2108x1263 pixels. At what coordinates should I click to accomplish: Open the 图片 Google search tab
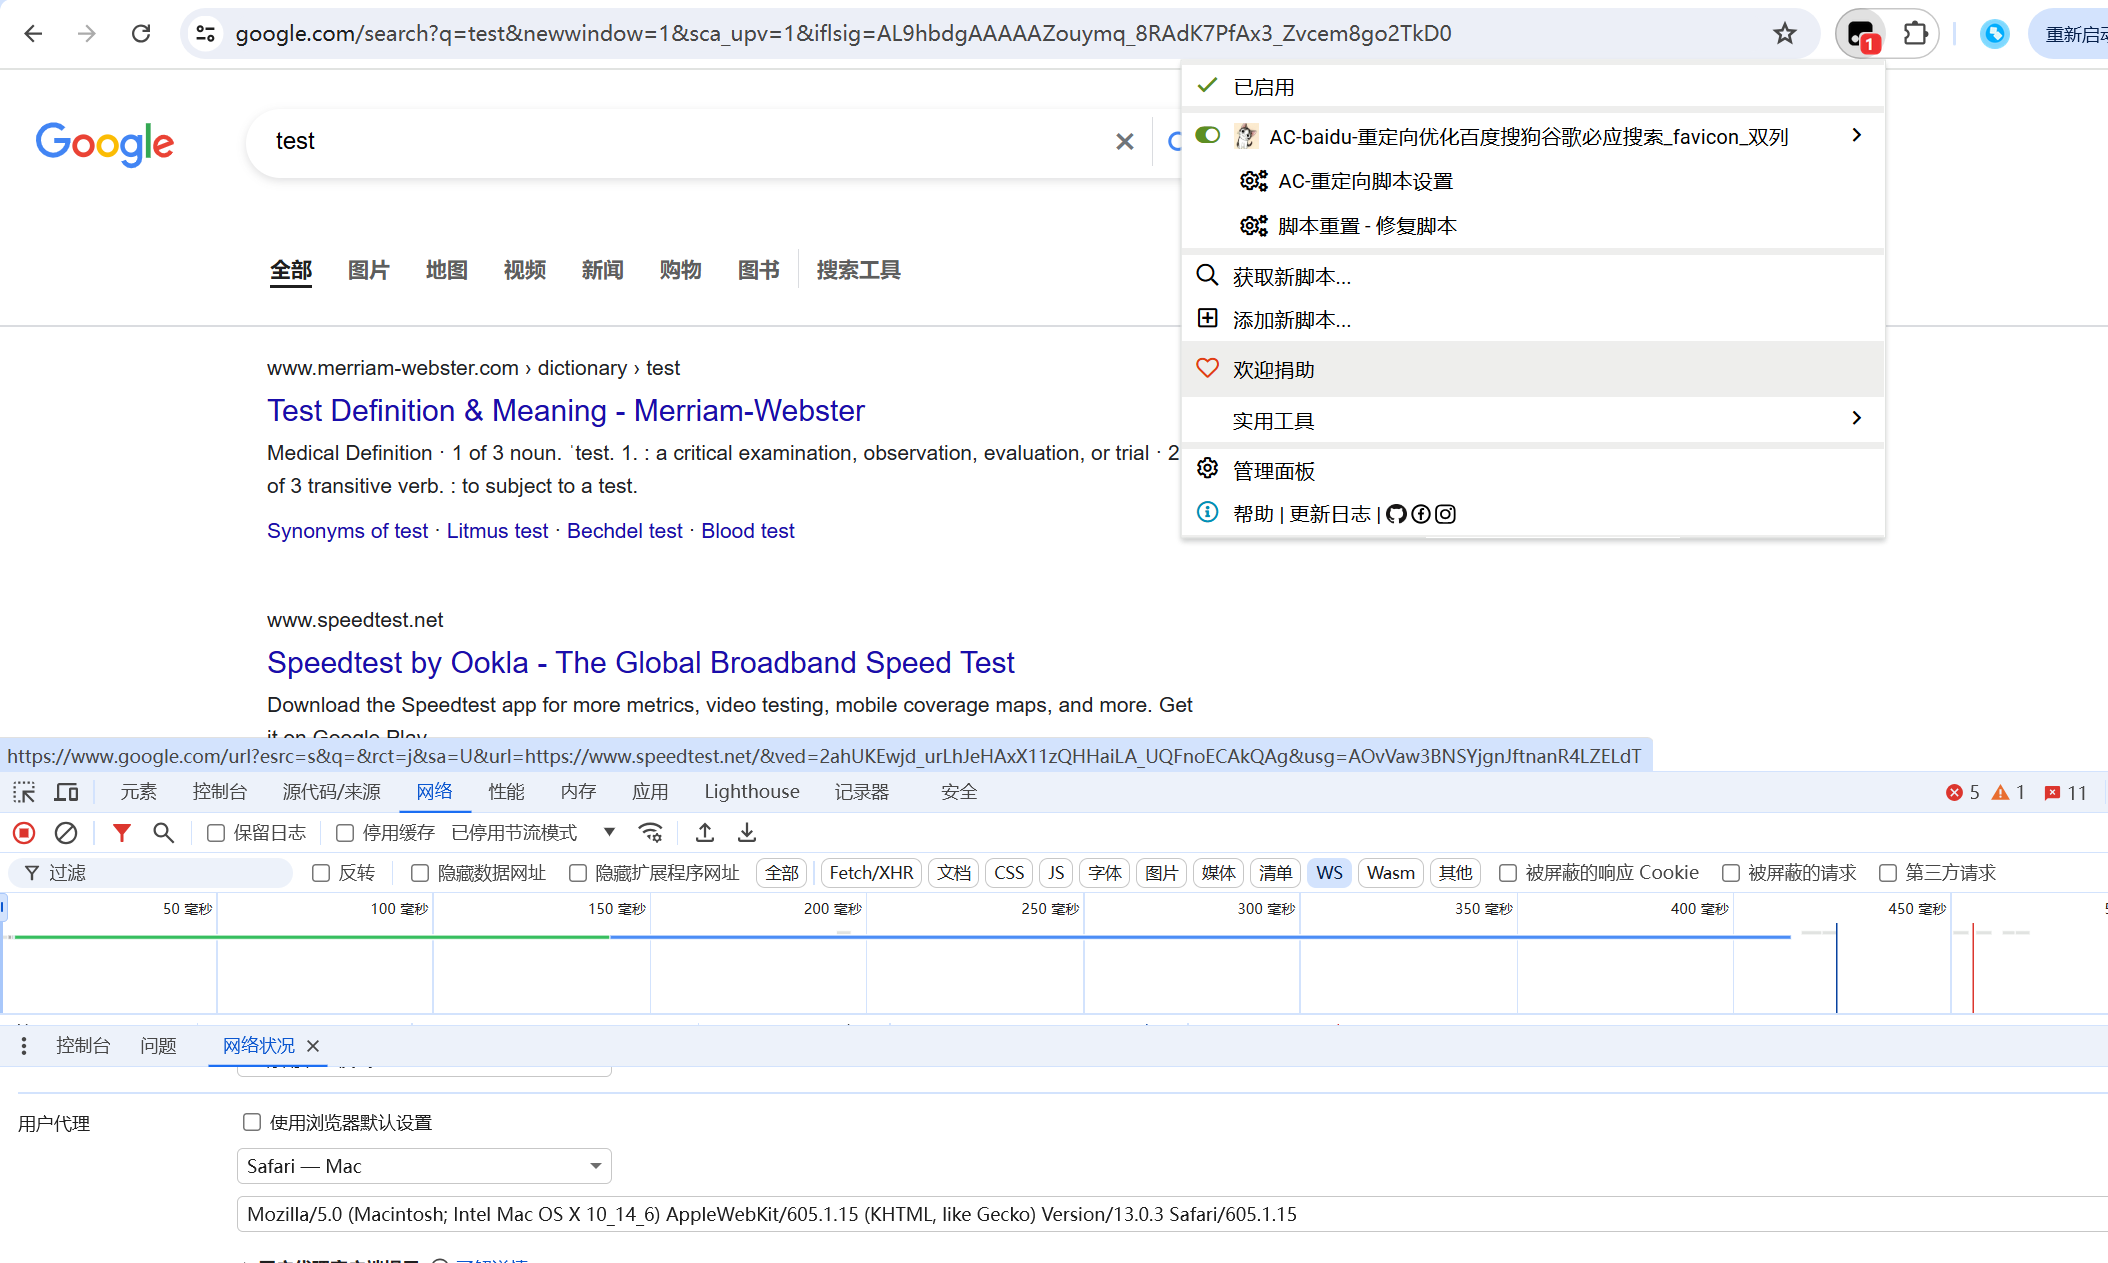click(368, 270)
